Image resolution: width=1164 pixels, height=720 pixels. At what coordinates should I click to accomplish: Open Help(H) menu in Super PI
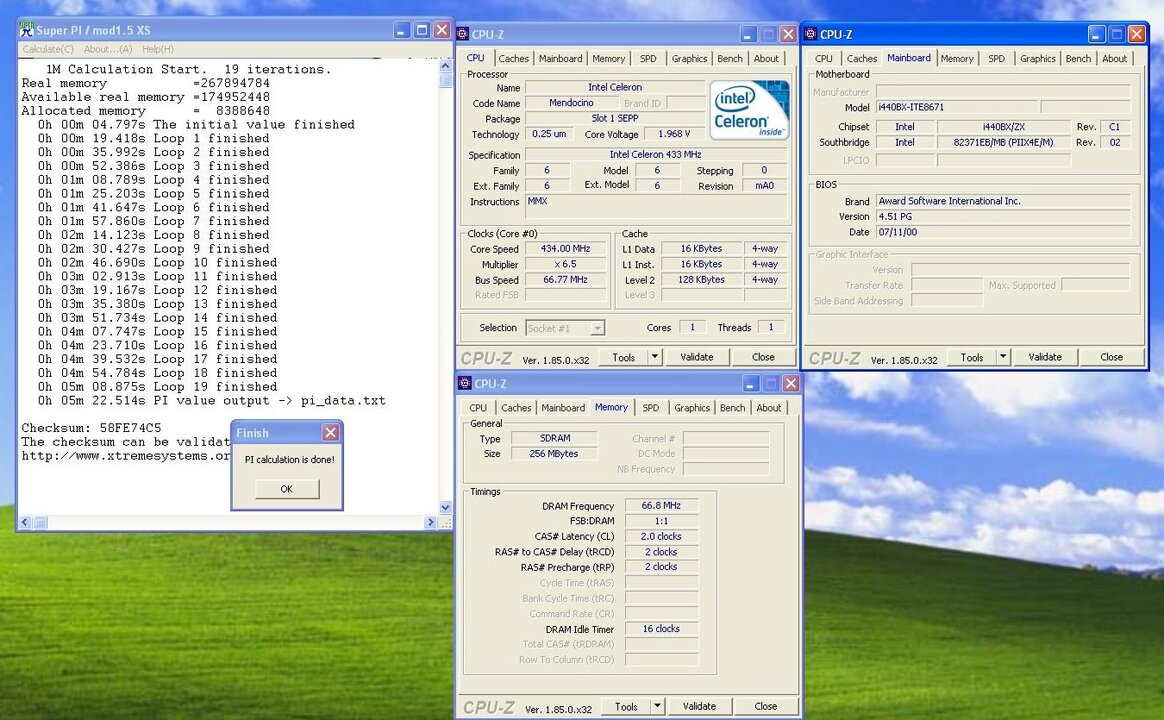[157, 49]
